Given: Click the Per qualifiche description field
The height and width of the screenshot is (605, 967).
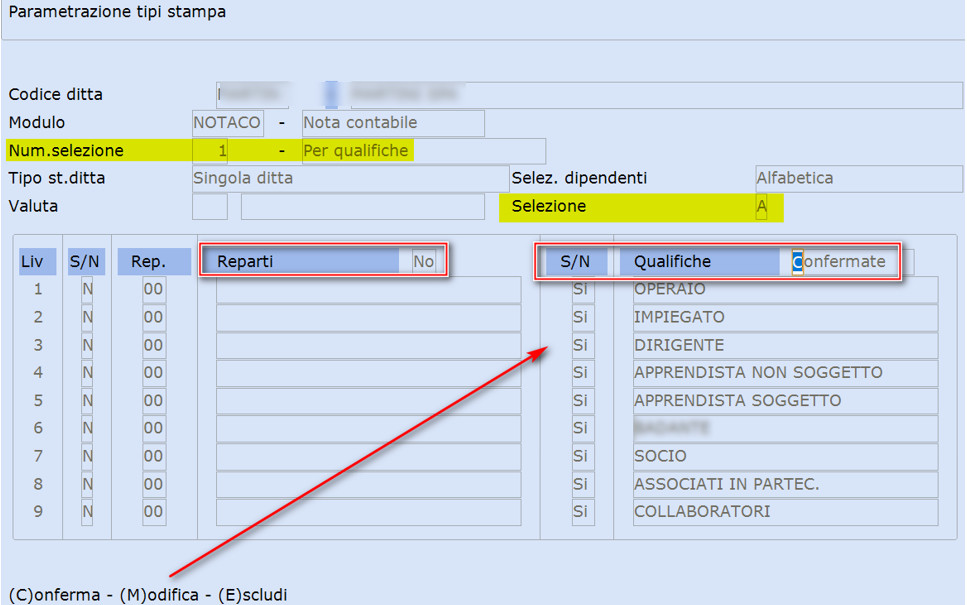Looking at the screenshot, I should 424,150.
